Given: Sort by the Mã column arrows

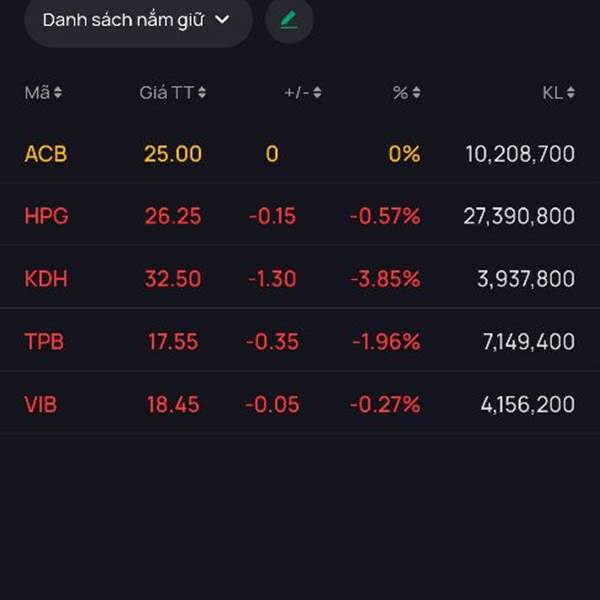Looking at the screenshot, I should point(58,93).
